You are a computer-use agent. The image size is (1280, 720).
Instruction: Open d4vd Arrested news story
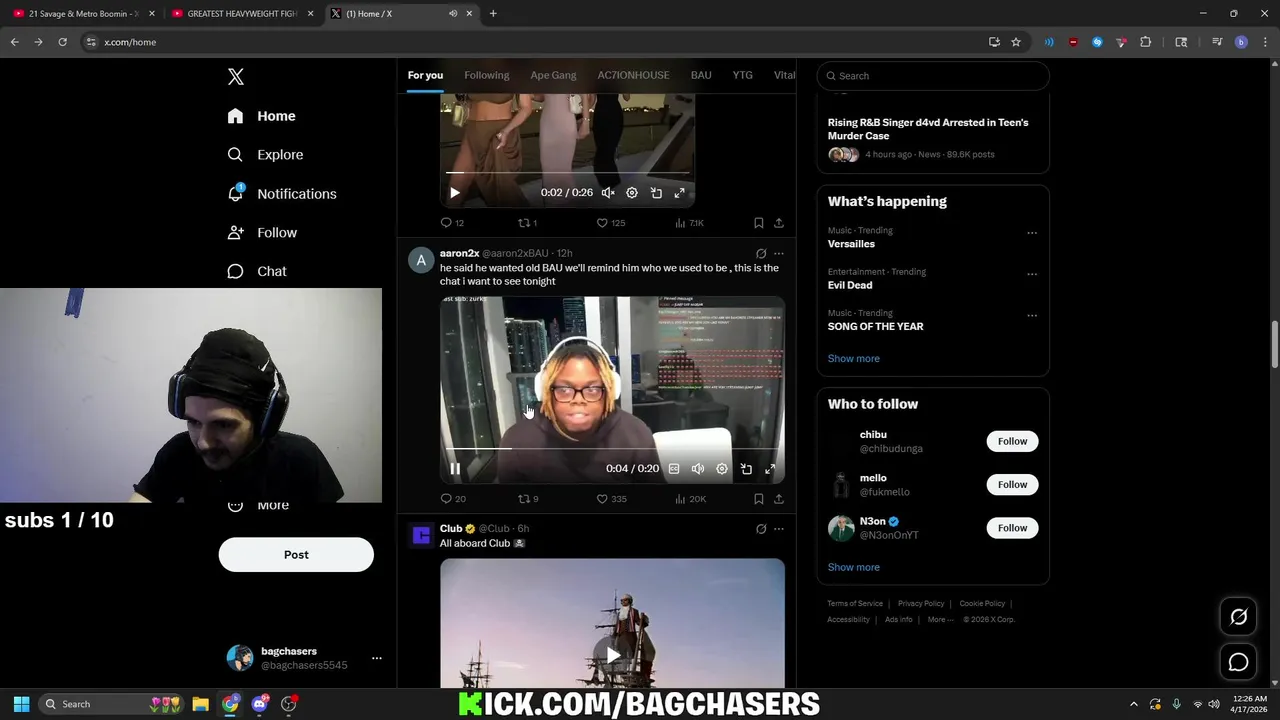928,129
